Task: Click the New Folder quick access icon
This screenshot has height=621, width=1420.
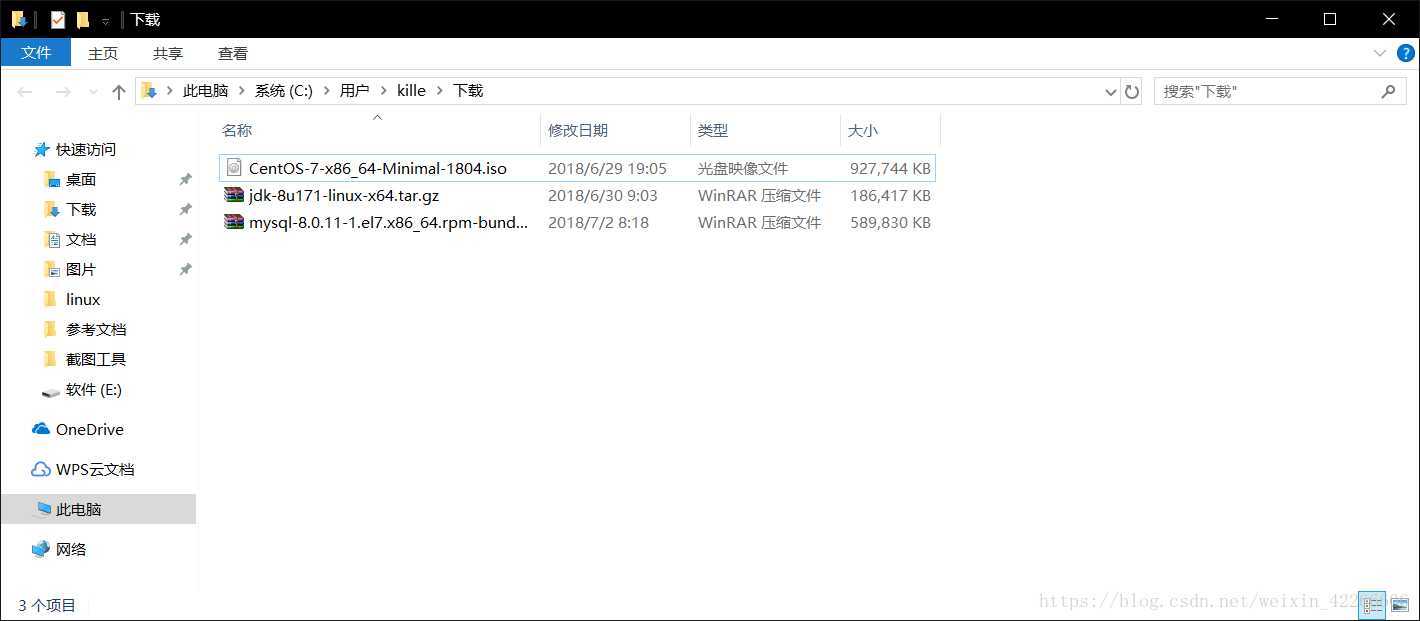Action: tap(83, 19)
